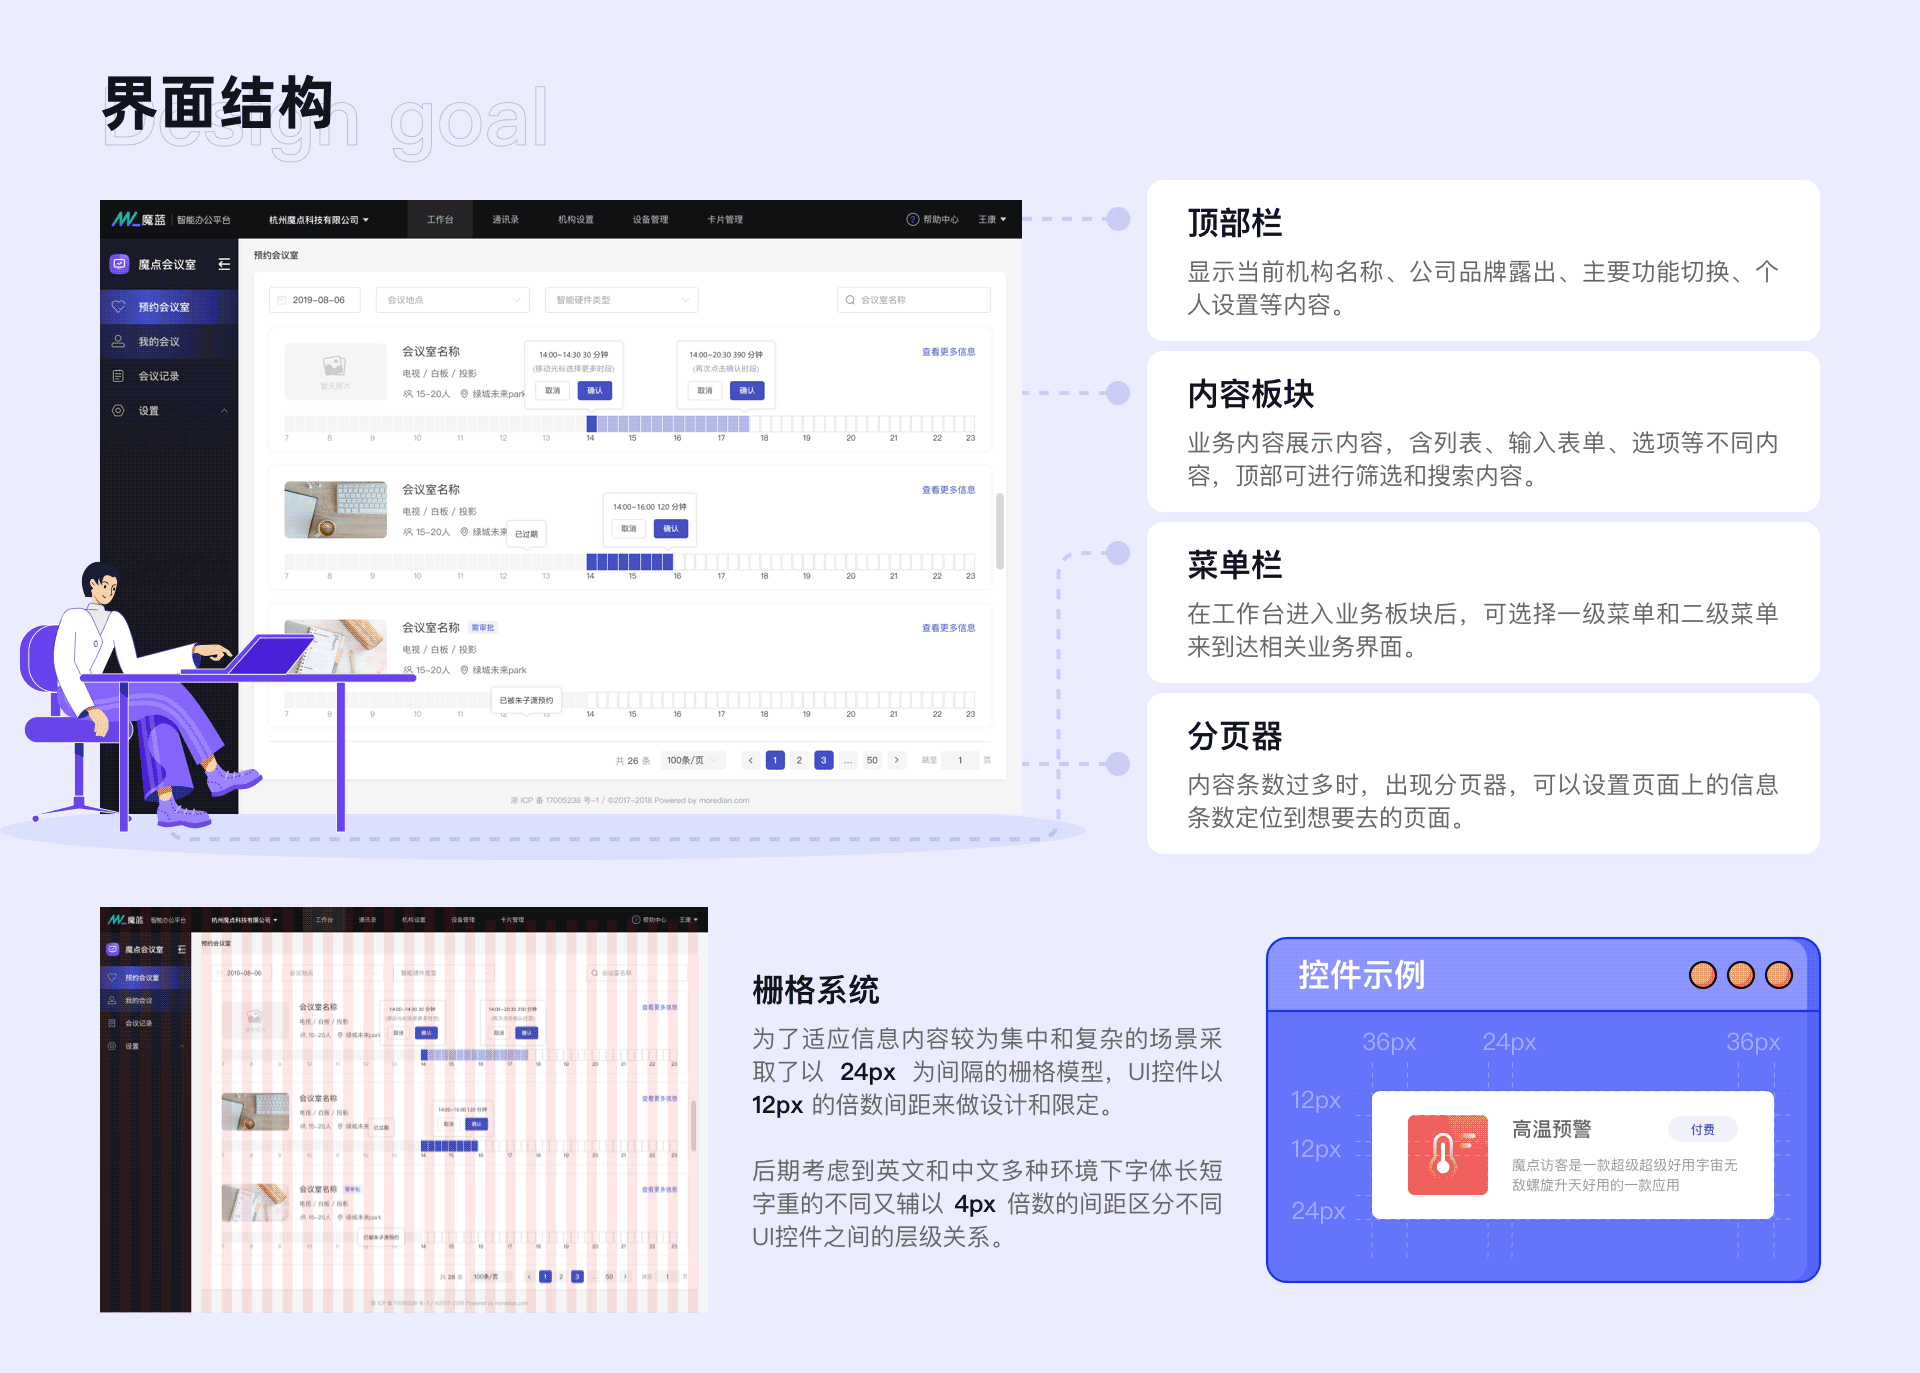Select 我的会议 in the sidebar menu
This screenshot has height=1373, width=1920.
click(169, 341)
